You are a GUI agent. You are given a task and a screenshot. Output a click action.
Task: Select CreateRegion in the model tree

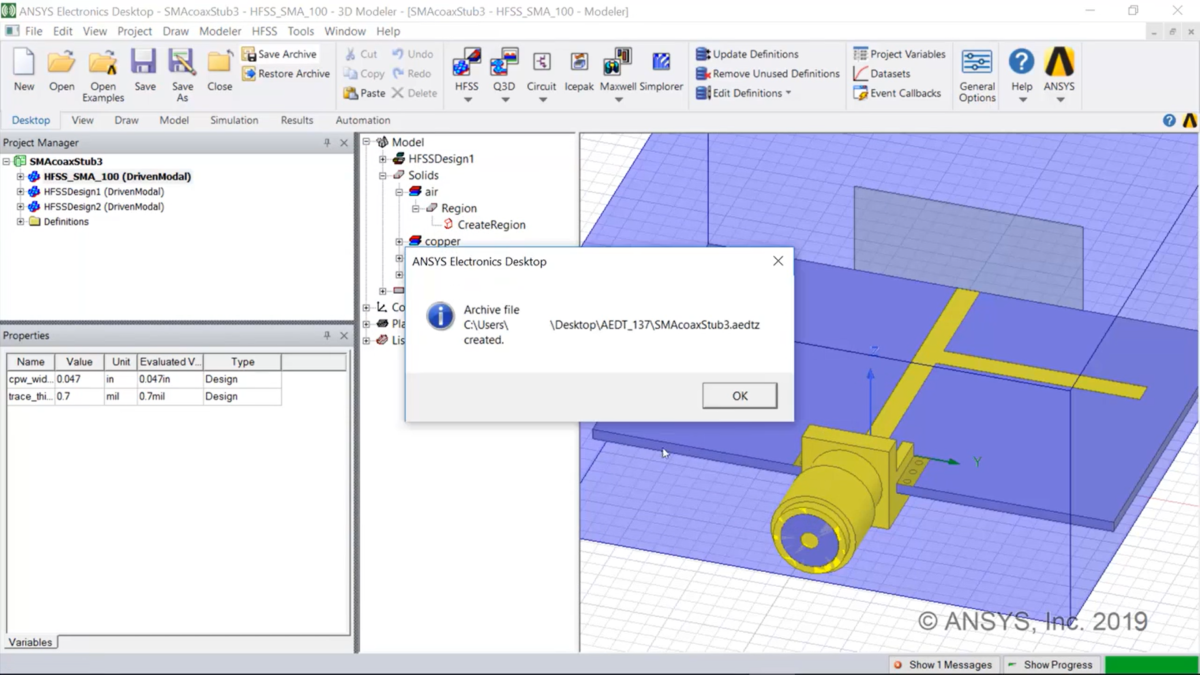click(491, 225)
